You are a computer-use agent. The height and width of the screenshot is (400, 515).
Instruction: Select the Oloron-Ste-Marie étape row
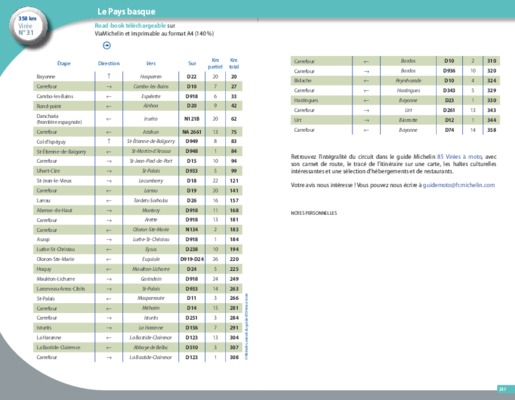click(x=138, y=259)
